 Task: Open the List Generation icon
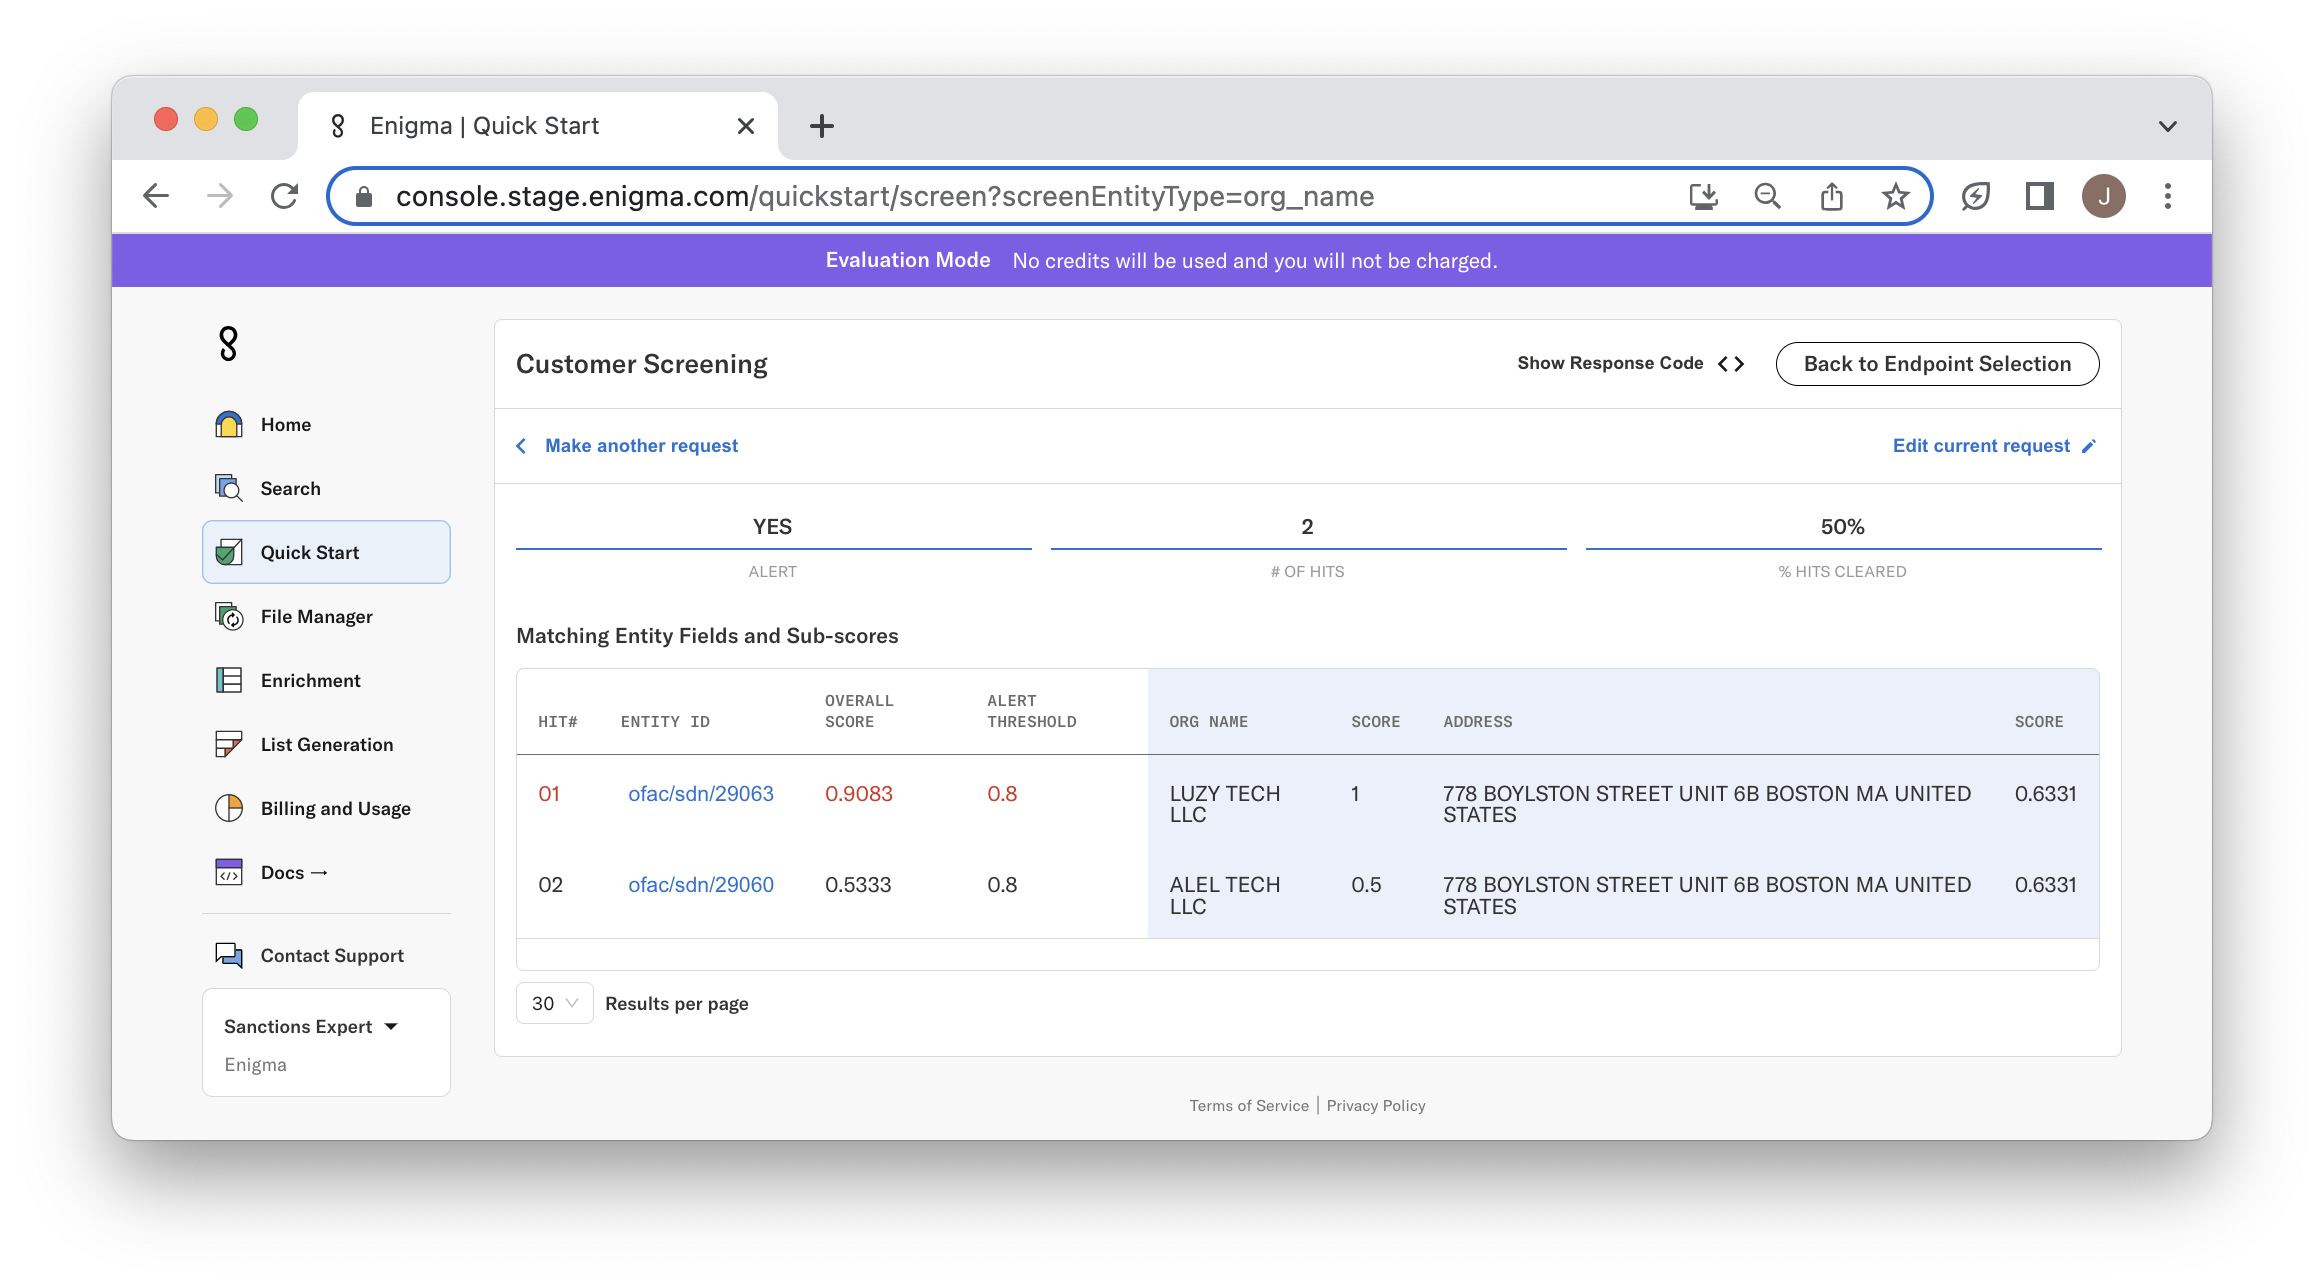click(229, 744)
